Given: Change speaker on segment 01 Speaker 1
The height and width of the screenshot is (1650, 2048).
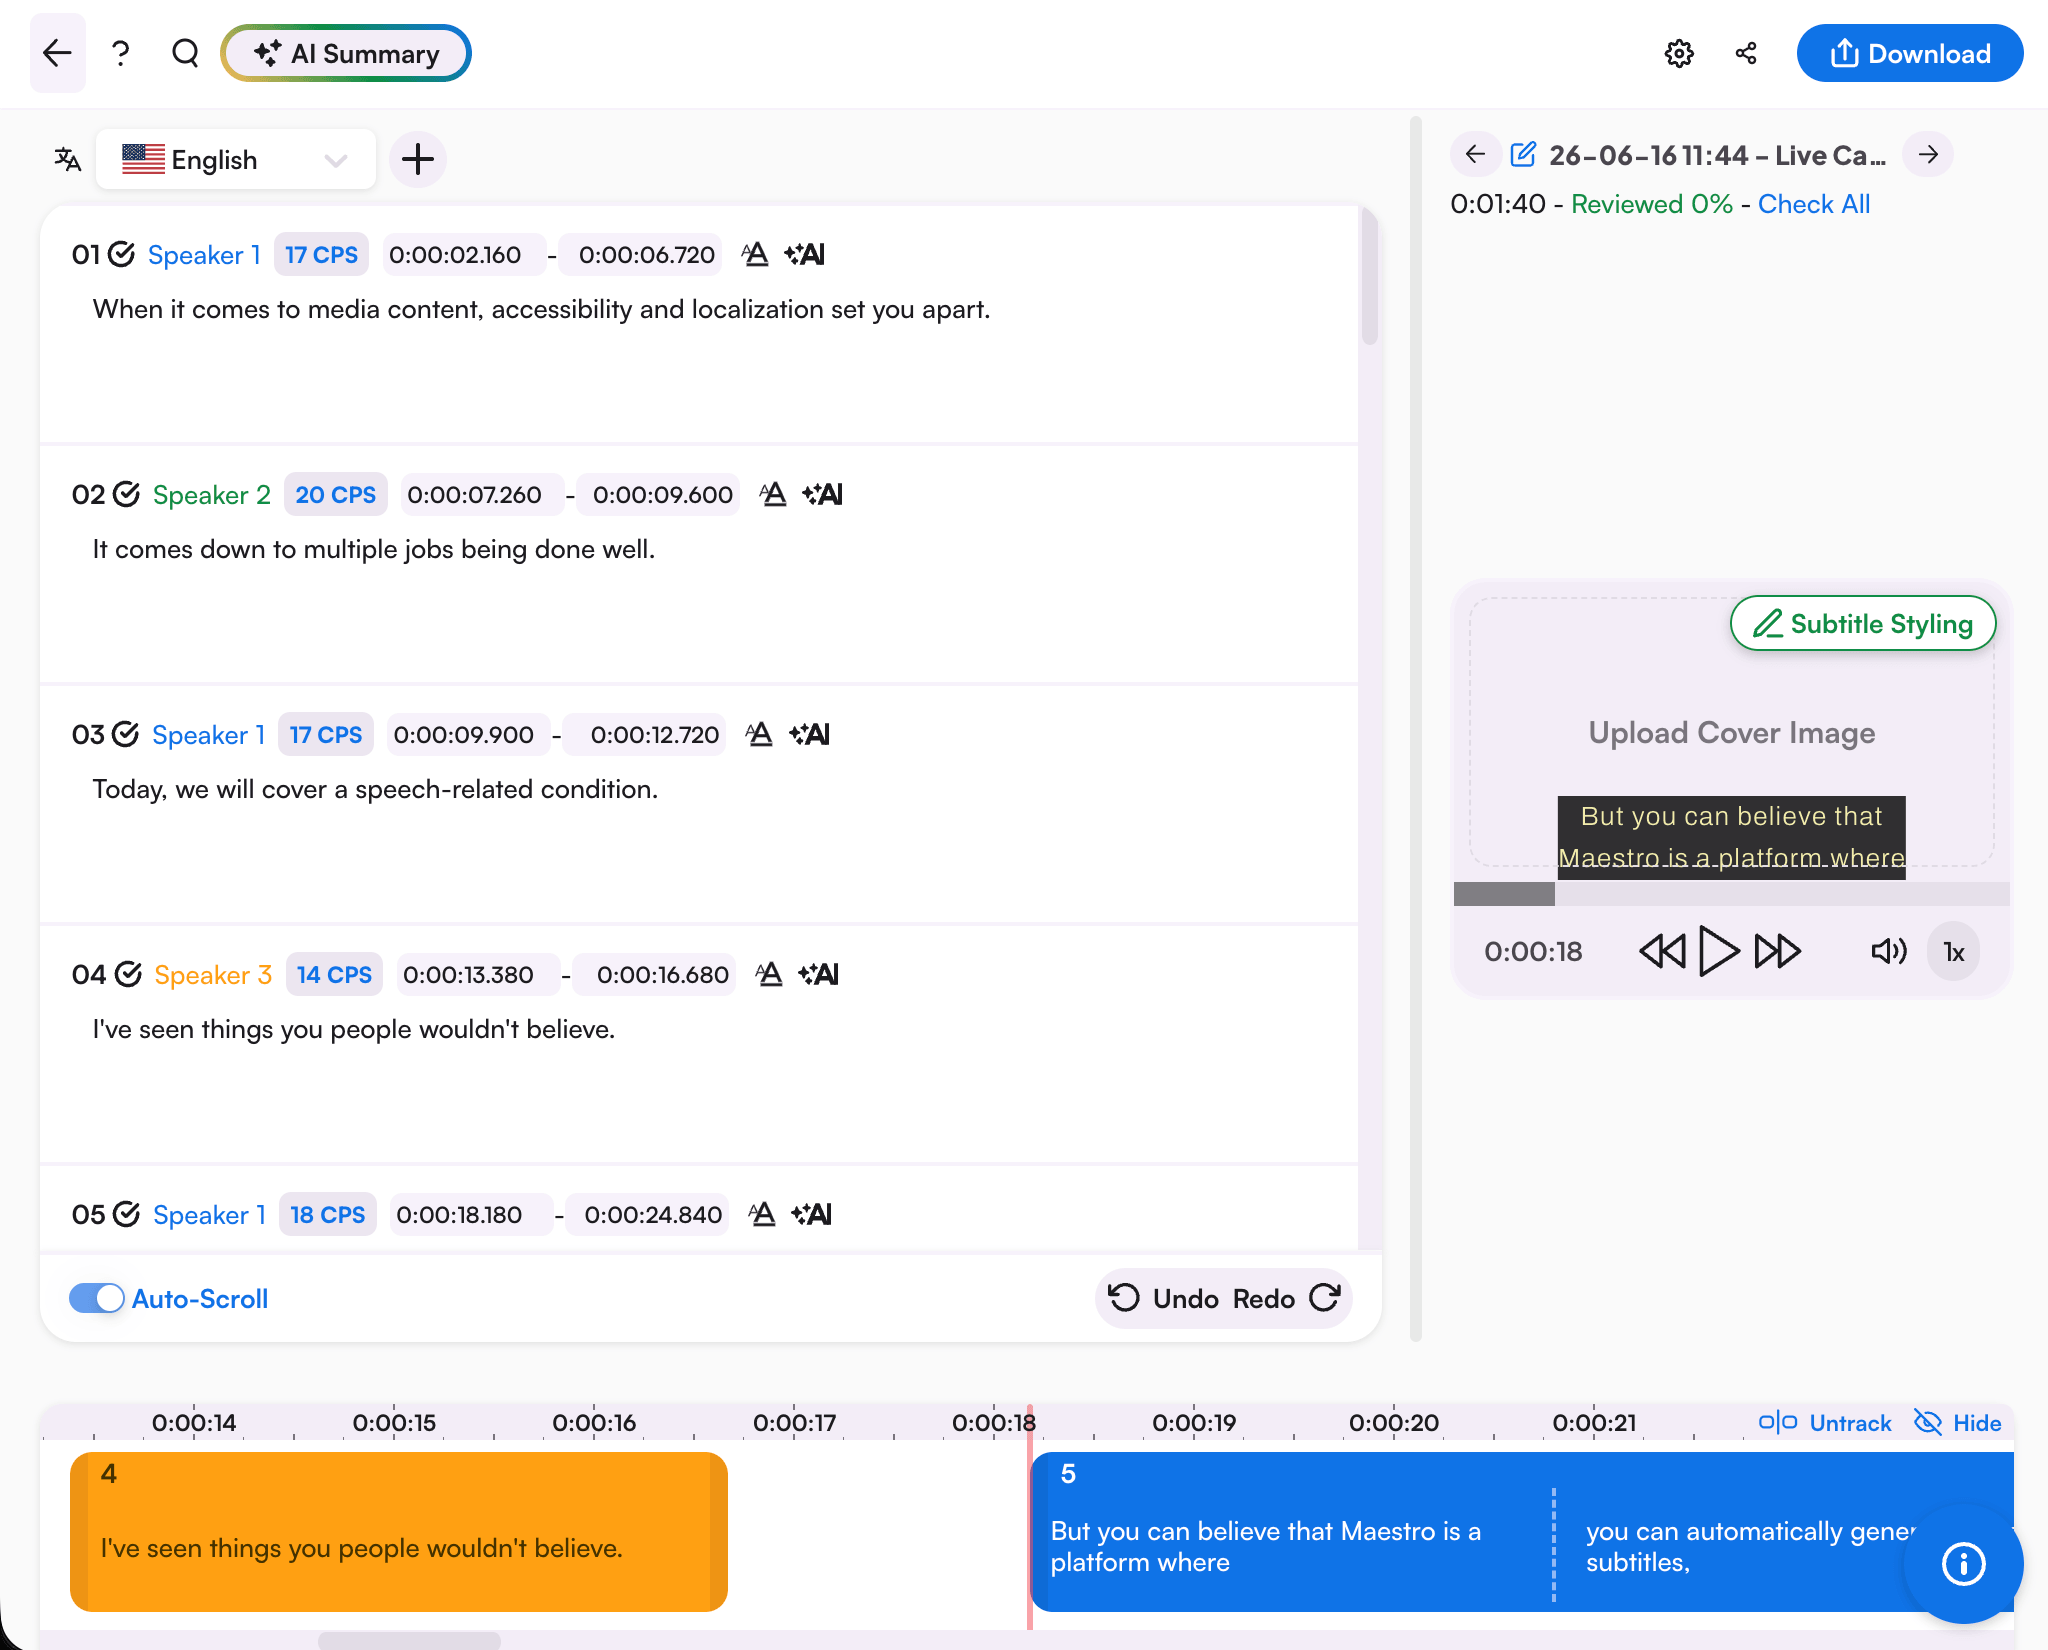Looking at the screenshot, I should [x=204, y=255].
